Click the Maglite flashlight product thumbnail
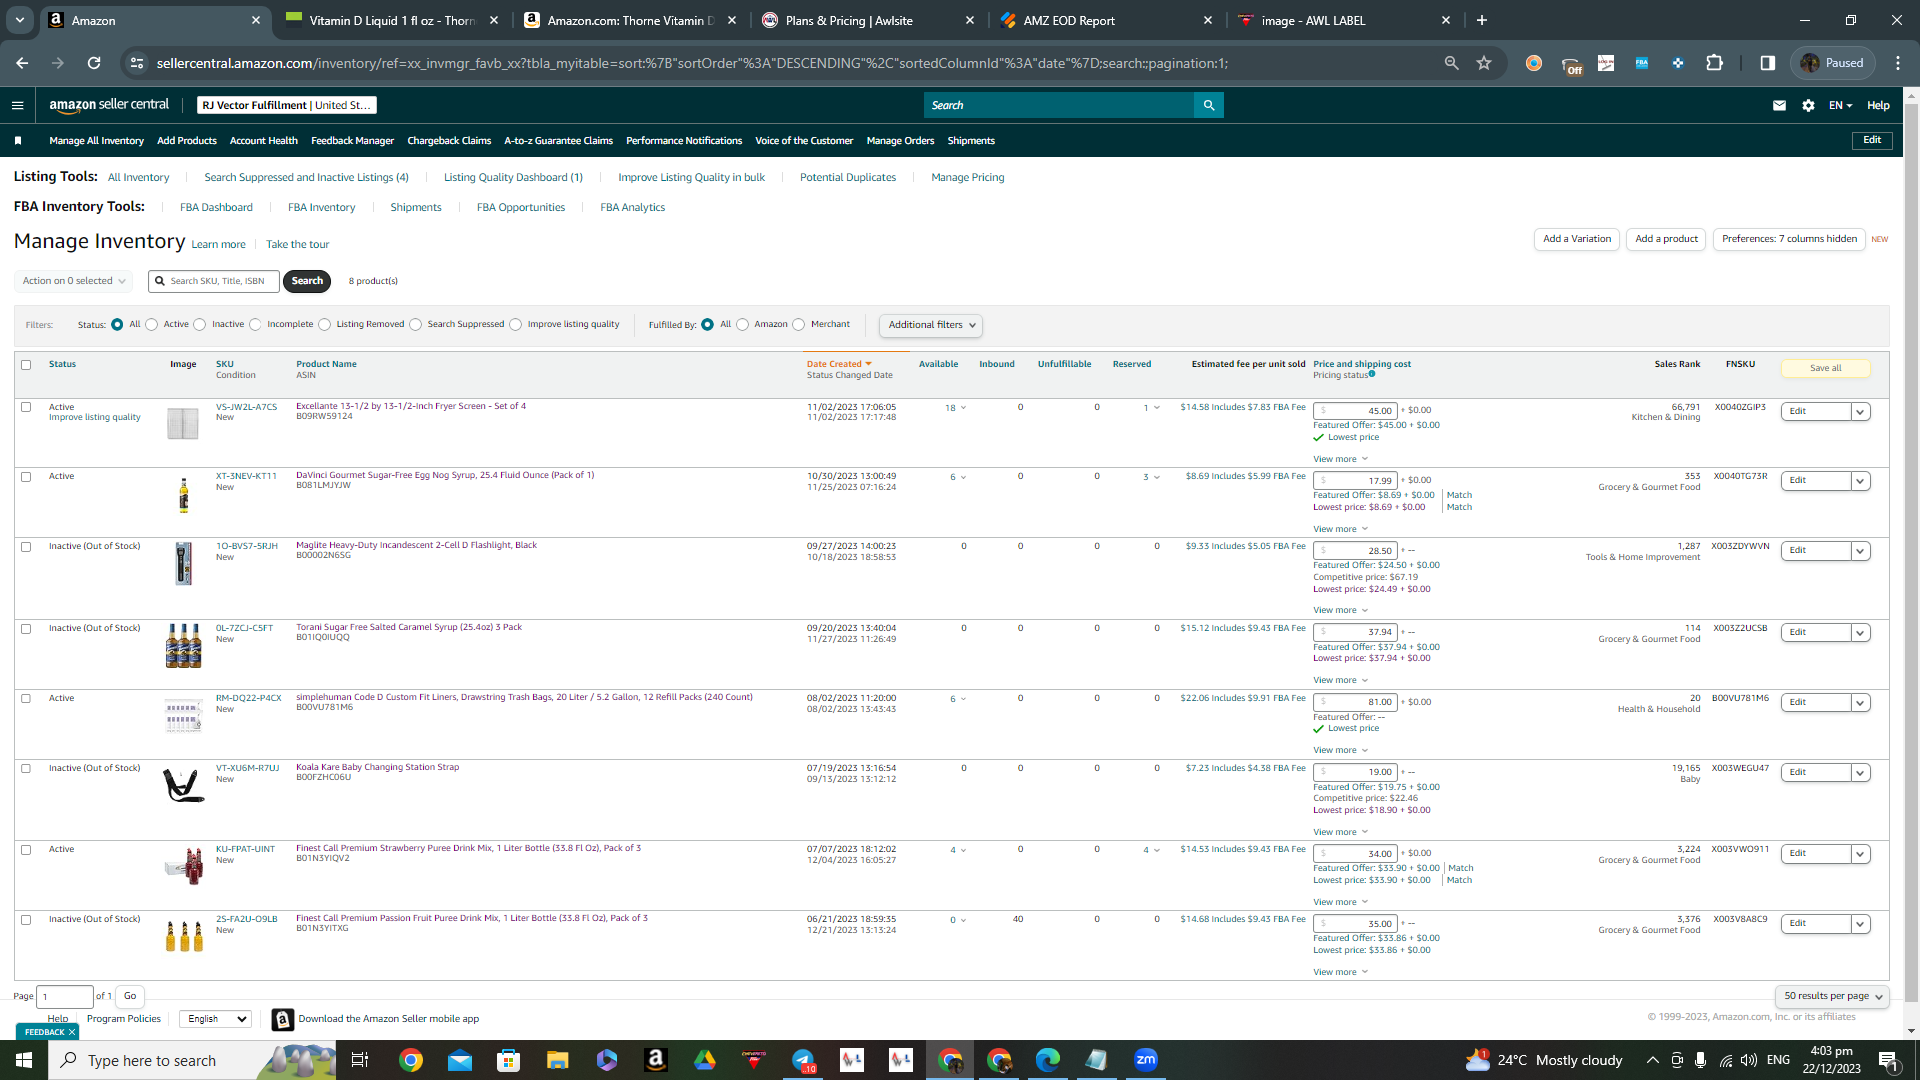1920x1080 pixels. tap(183, 564)
